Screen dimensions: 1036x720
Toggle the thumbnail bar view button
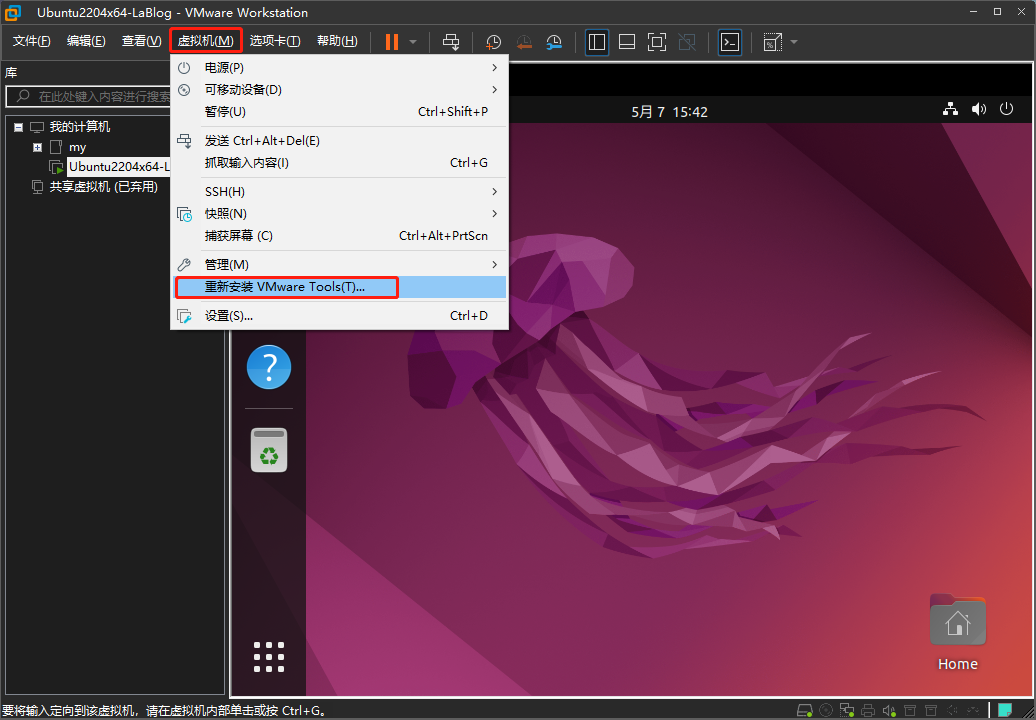click(626, 42)
